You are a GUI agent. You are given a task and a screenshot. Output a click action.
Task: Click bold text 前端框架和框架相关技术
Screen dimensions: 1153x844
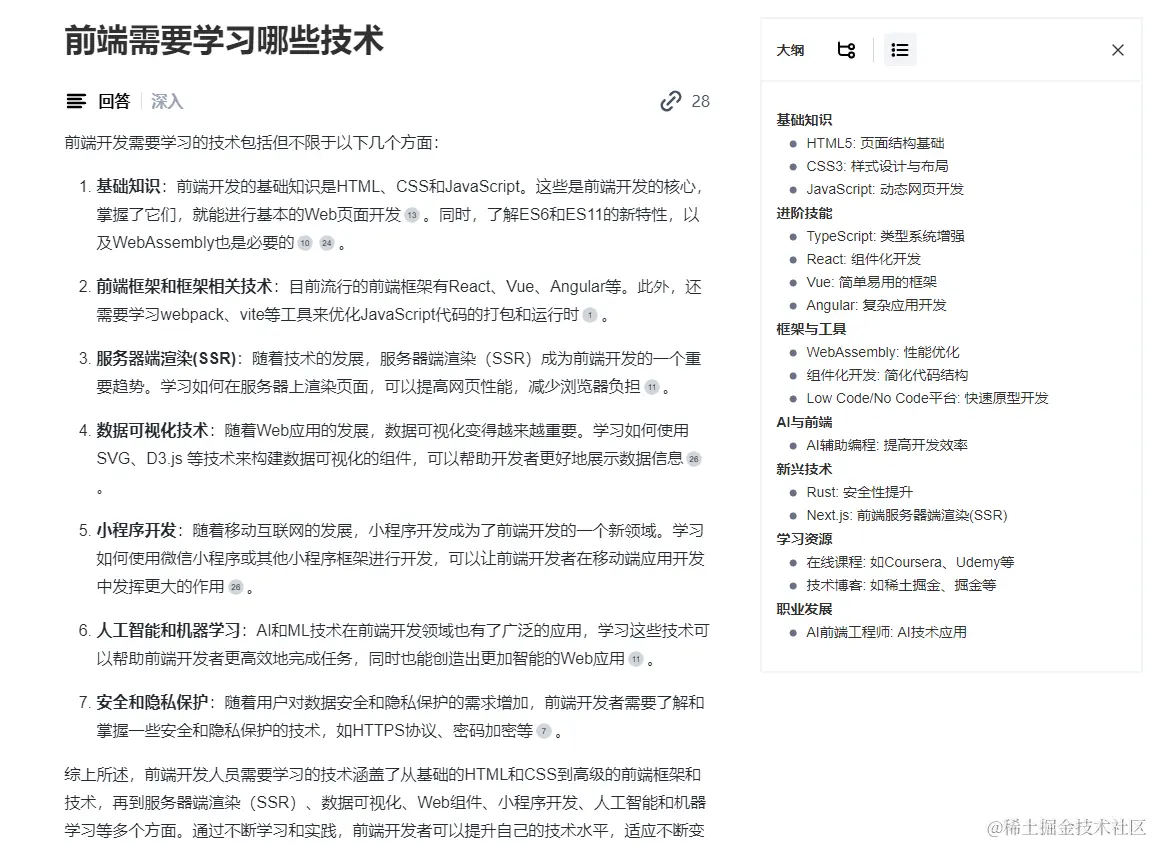tap(184, 287)
